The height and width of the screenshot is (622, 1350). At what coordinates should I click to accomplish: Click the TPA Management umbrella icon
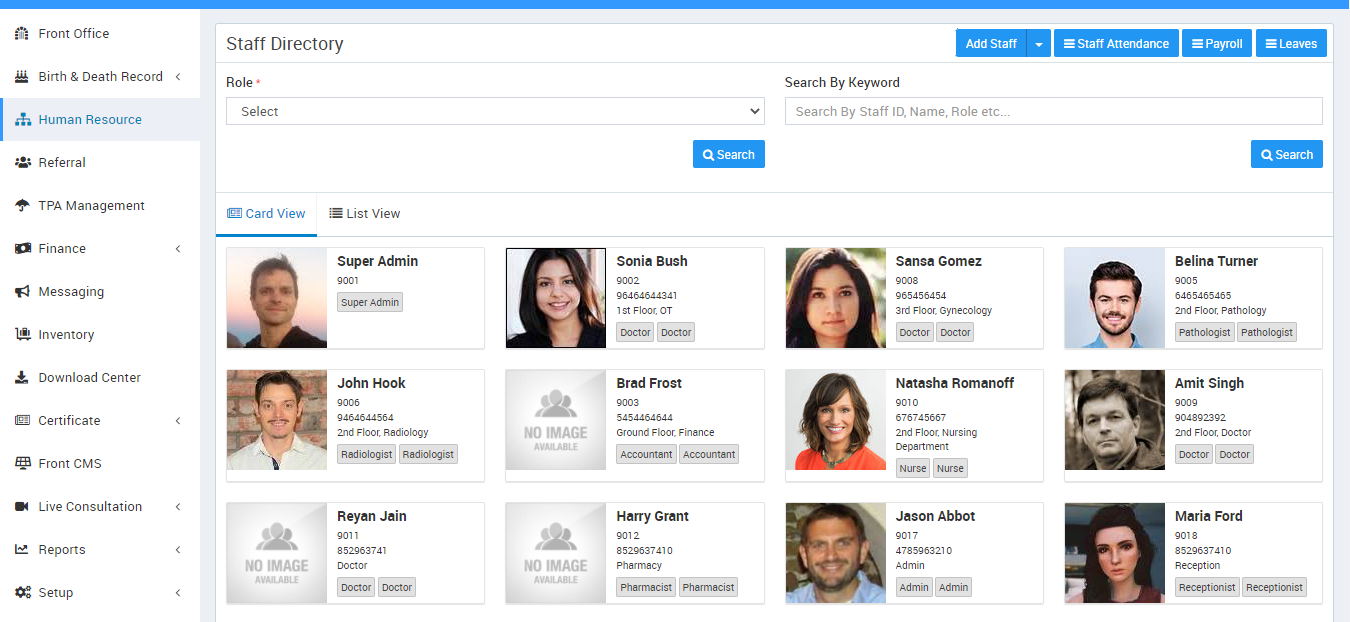click(22, 206)
